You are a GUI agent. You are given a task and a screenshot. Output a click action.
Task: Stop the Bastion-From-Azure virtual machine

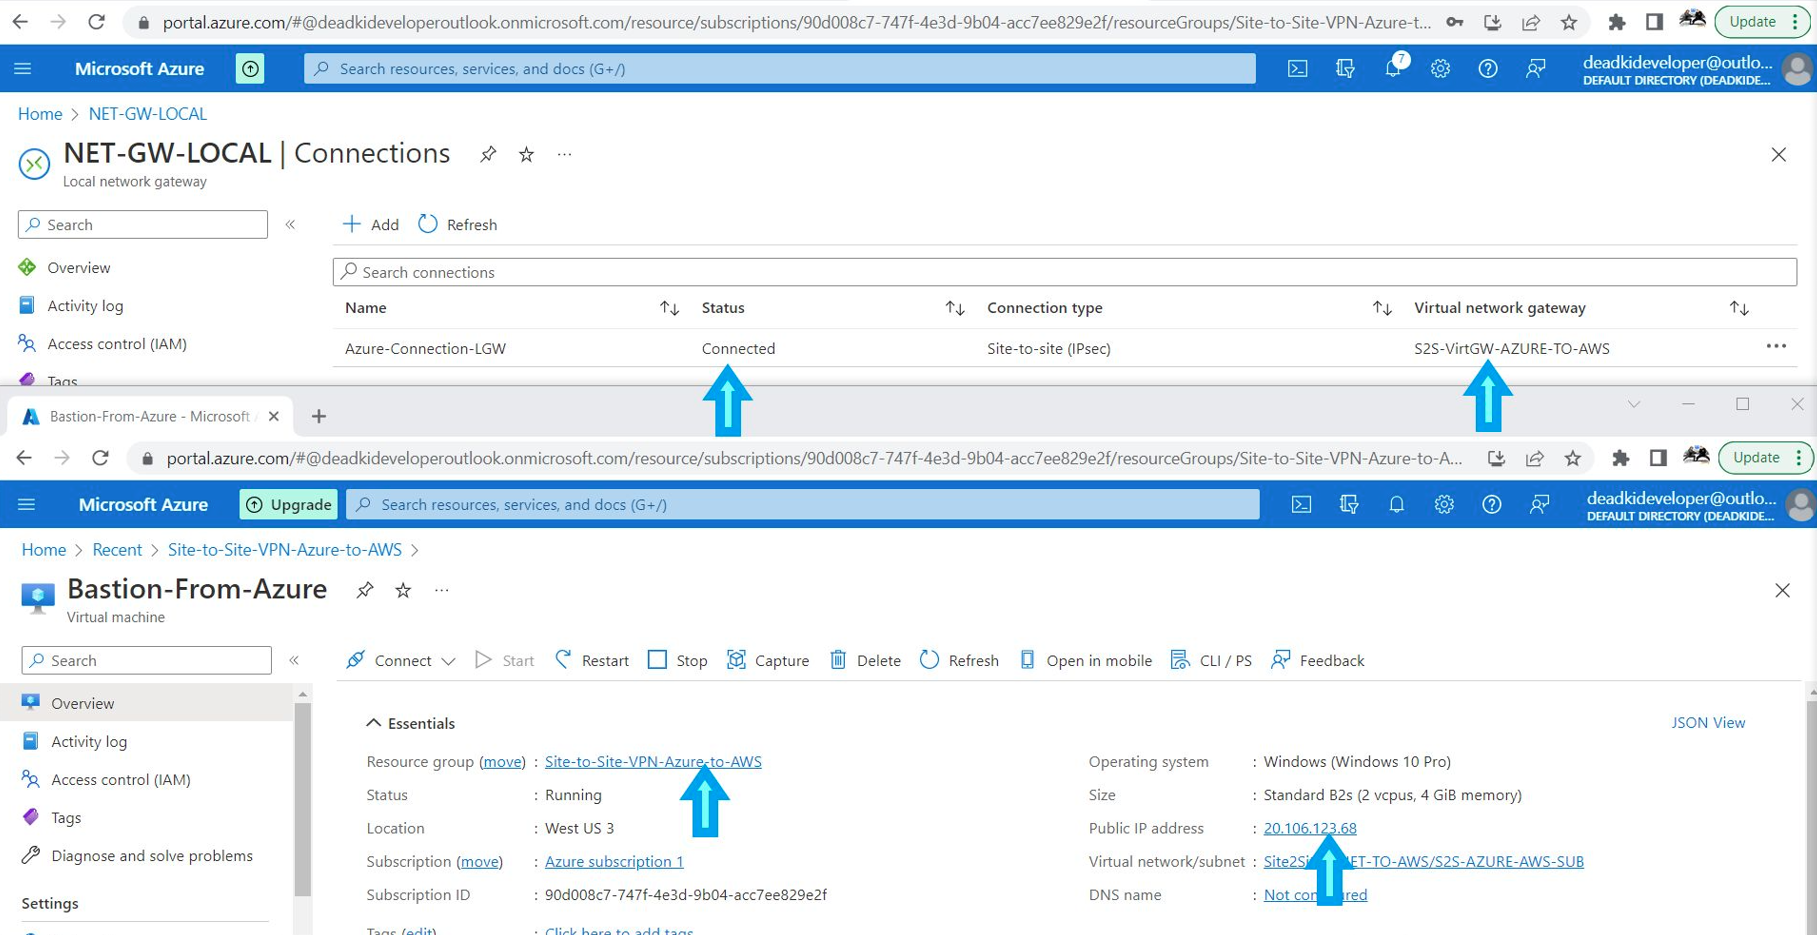coord(678,660)
